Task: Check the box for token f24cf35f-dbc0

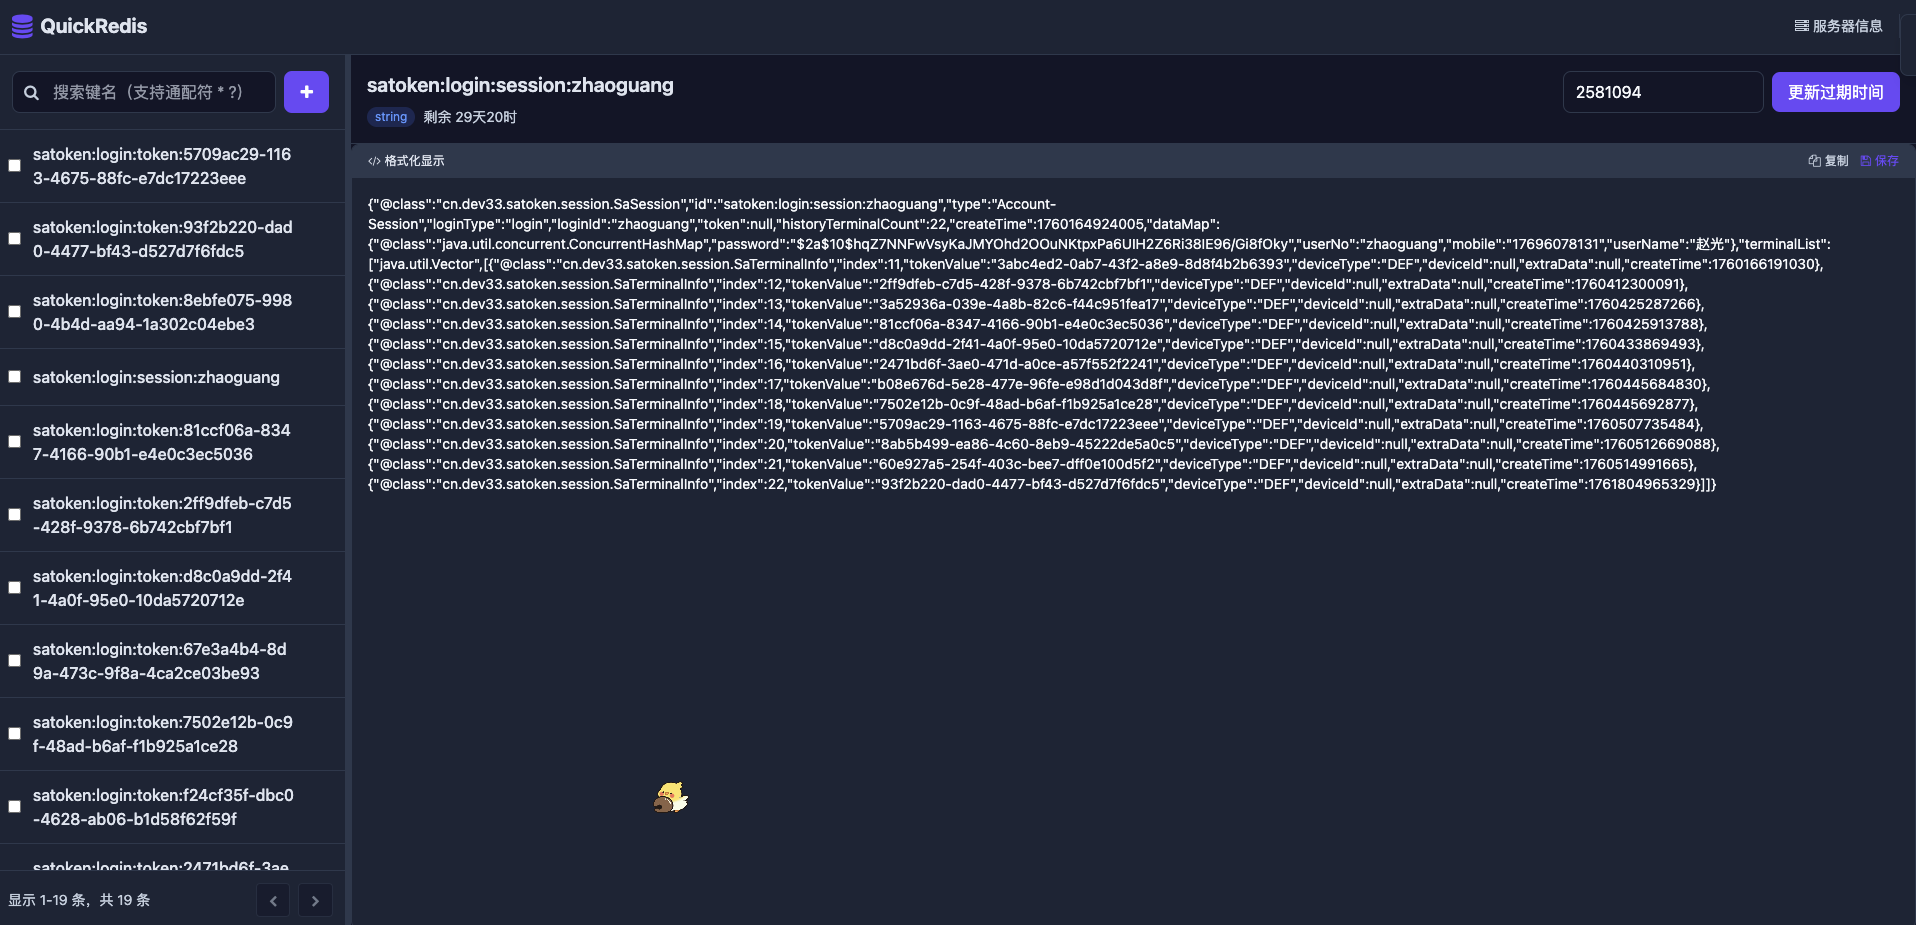Action: pyautogui.click(x=15, y=807)
